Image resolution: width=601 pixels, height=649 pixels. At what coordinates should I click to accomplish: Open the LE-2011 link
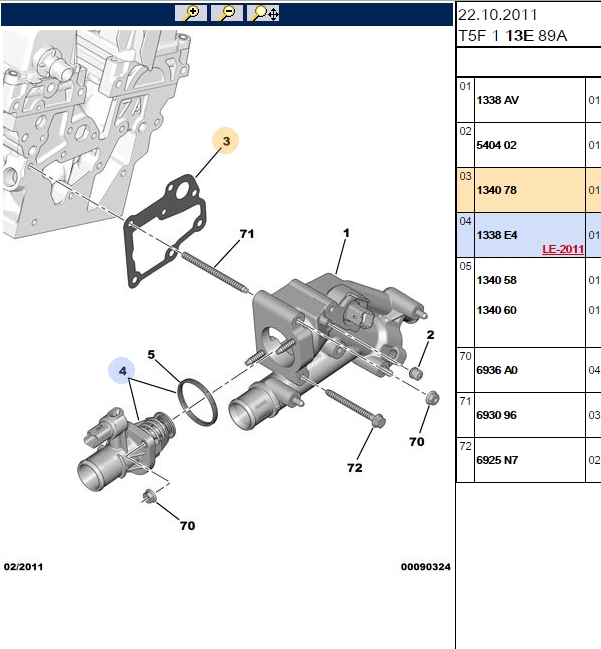[x=563, y=249]
